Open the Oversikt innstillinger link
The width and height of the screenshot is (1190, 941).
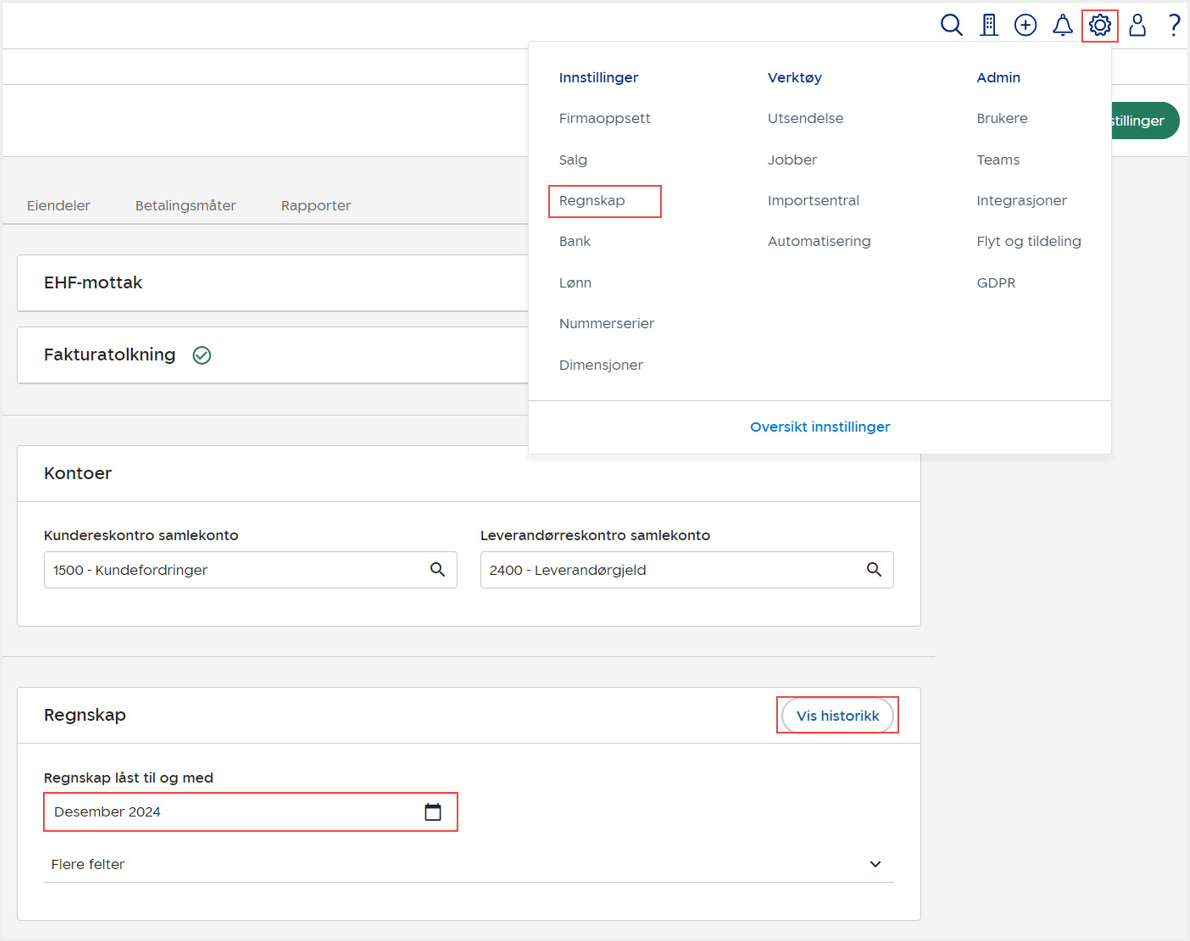click(x=819, y=427)
